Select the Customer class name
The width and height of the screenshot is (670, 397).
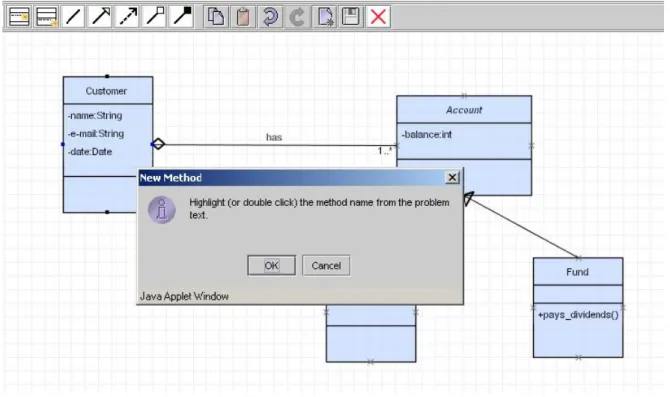pos(106,91)
